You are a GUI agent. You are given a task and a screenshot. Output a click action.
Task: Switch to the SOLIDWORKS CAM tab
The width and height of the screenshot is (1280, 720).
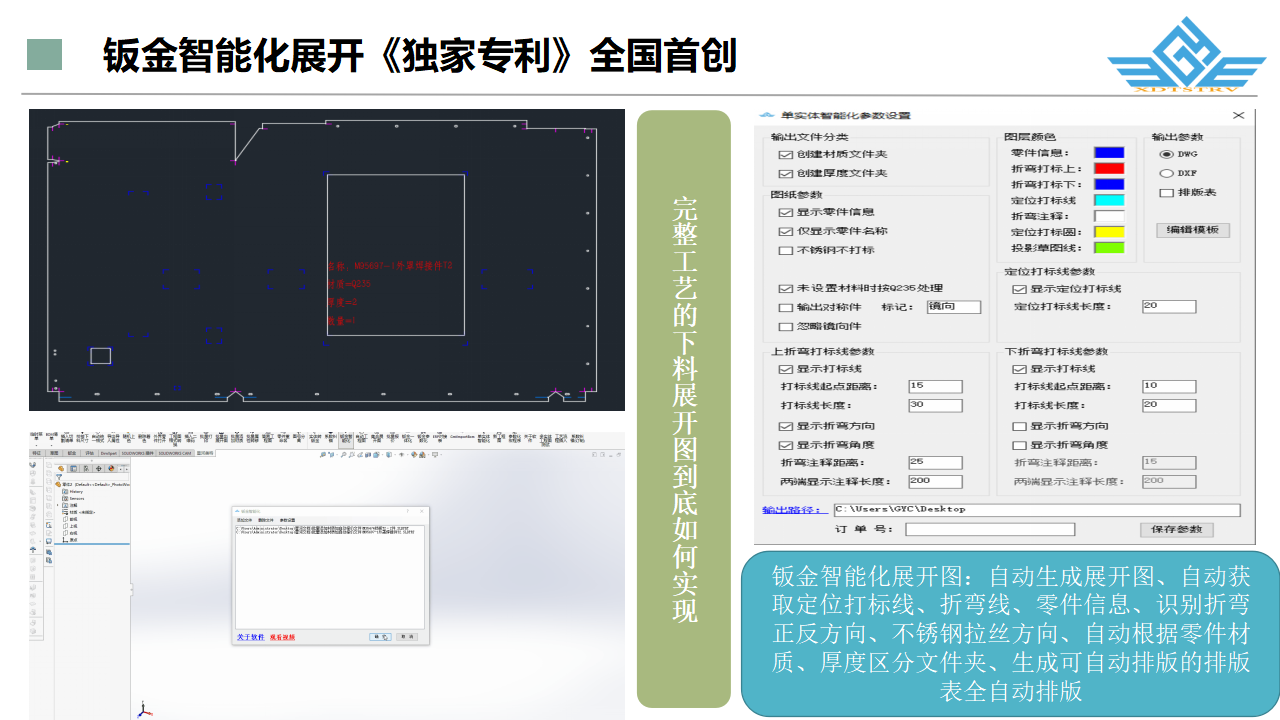(177, 453)
